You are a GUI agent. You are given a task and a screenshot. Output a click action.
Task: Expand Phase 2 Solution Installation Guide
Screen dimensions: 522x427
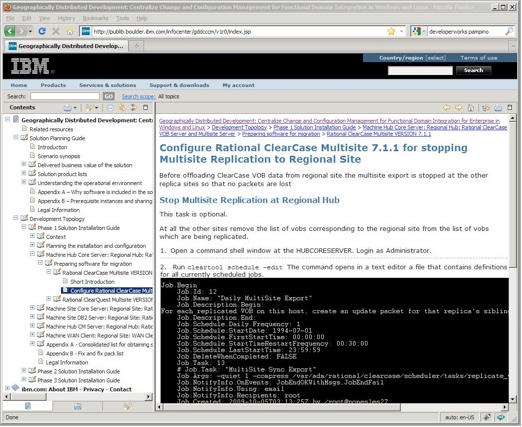pyautogui.click(x=24, y=371)
